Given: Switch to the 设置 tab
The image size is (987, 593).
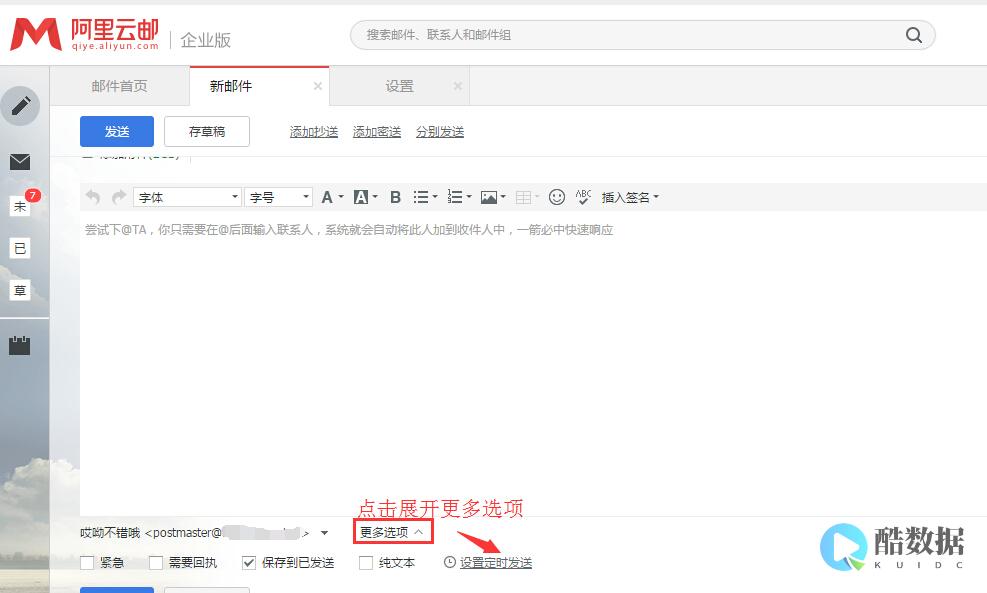Looking at the screenshot, I should click(400, 86).
